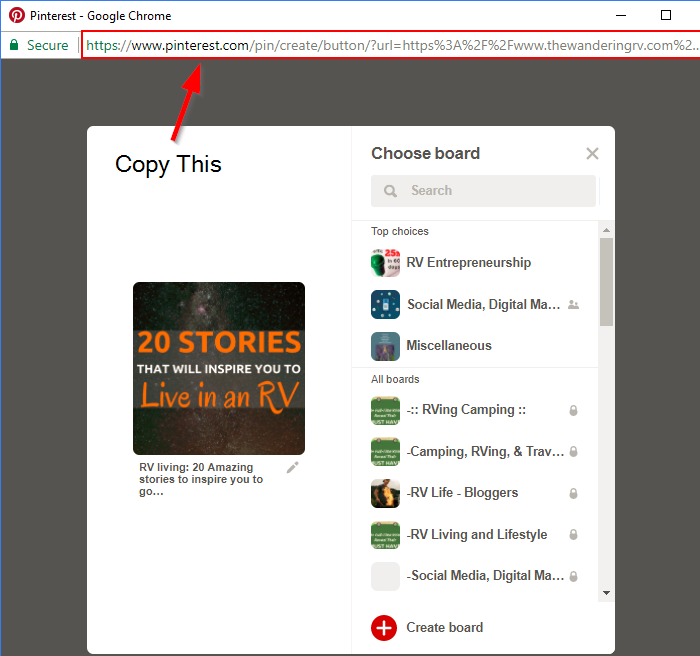The image size is (700, 656).
Task: Select the -:: RVing Camping :: board
Action: 466,410
